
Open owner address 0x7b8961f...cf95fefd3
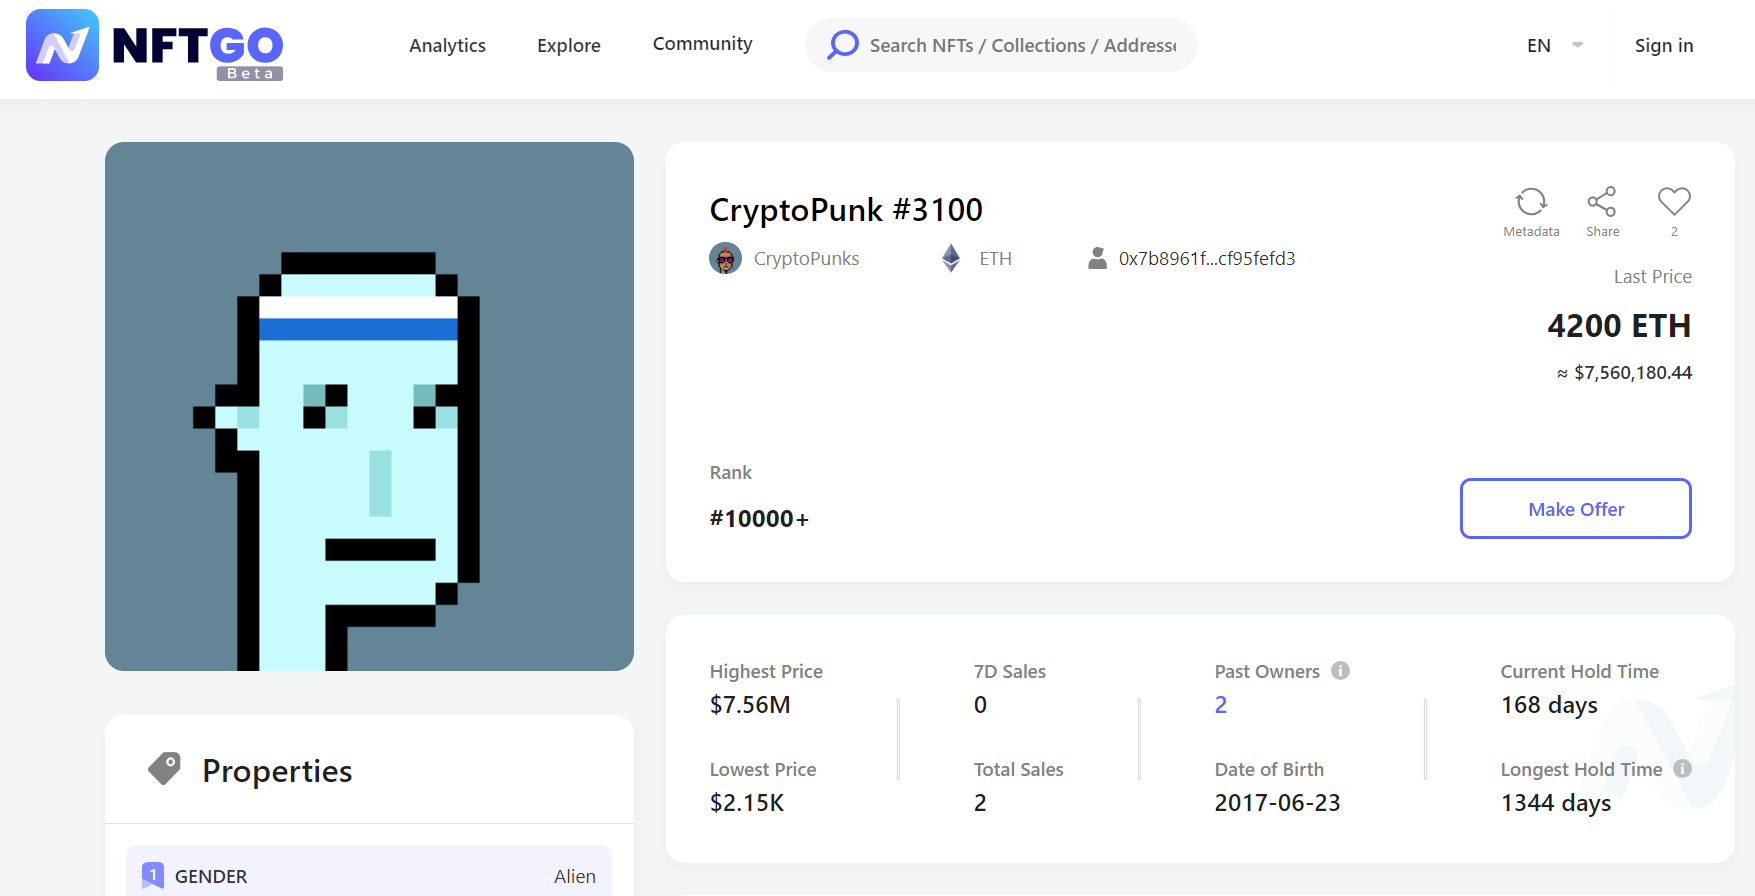tap(1207, 258)
